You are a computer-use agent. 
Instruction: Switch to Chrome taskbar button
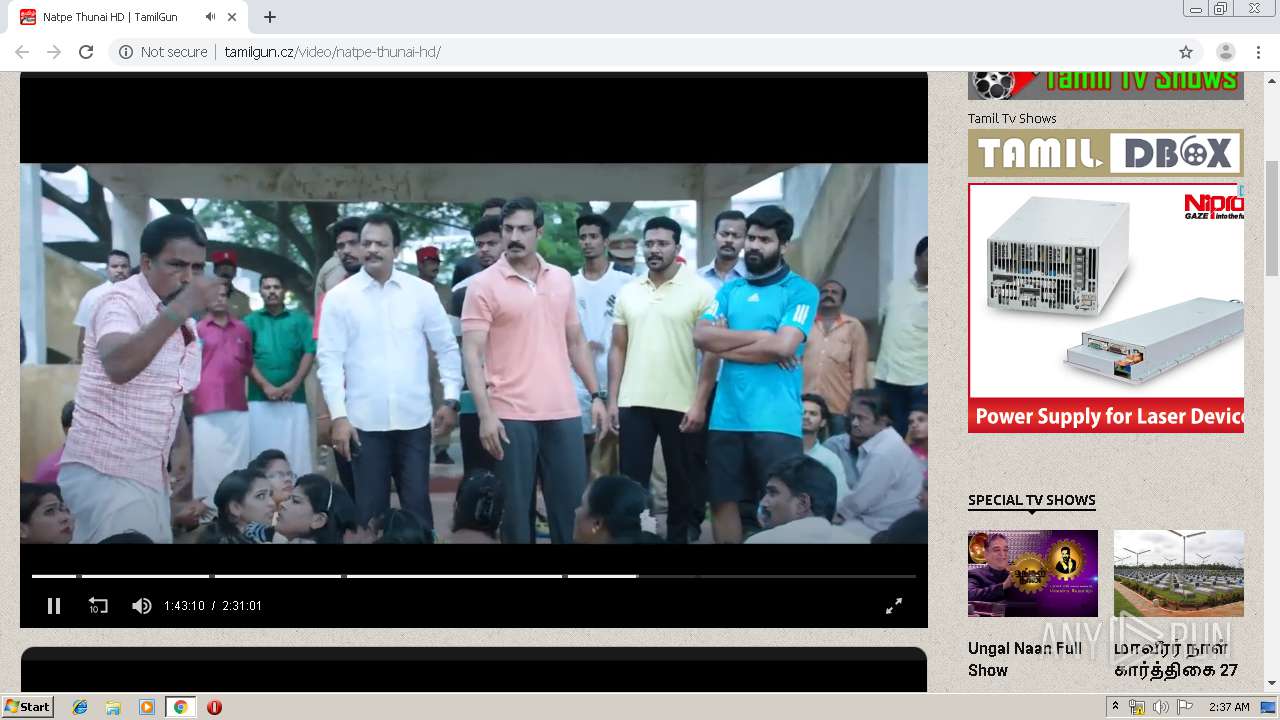(x=180, y=707)
